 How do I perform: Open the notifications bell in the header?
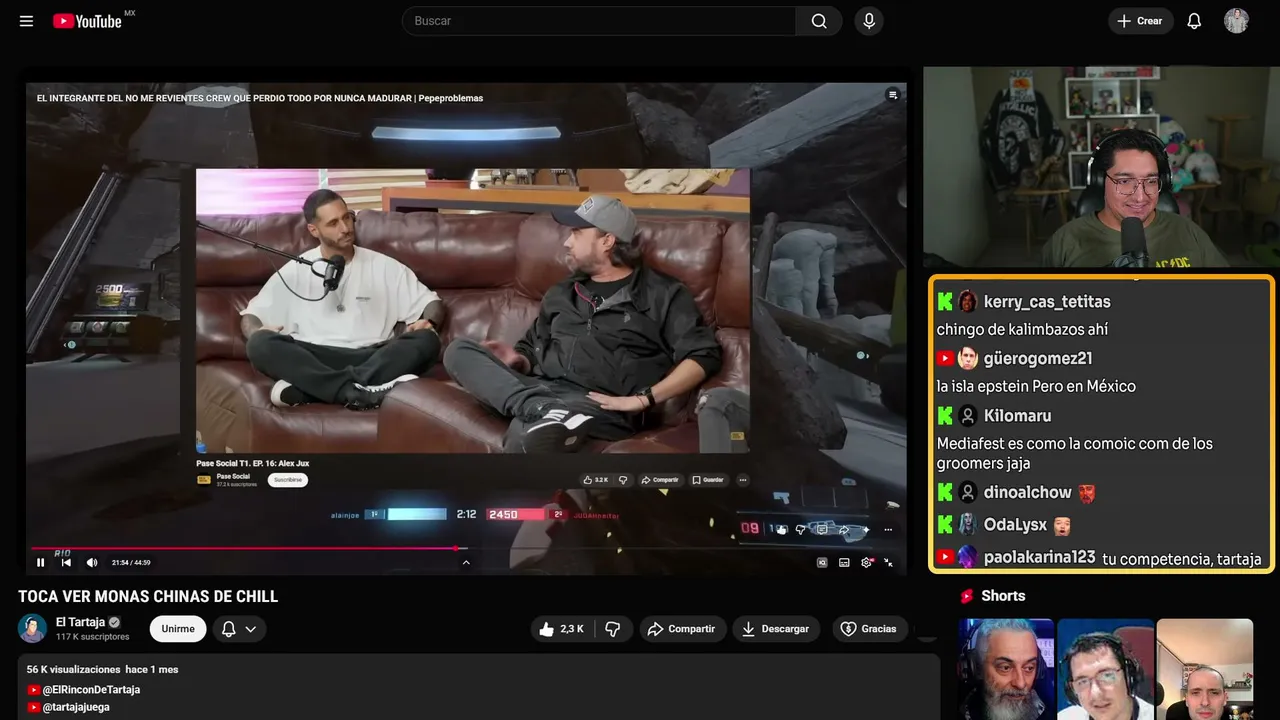tap(1194, 21)
